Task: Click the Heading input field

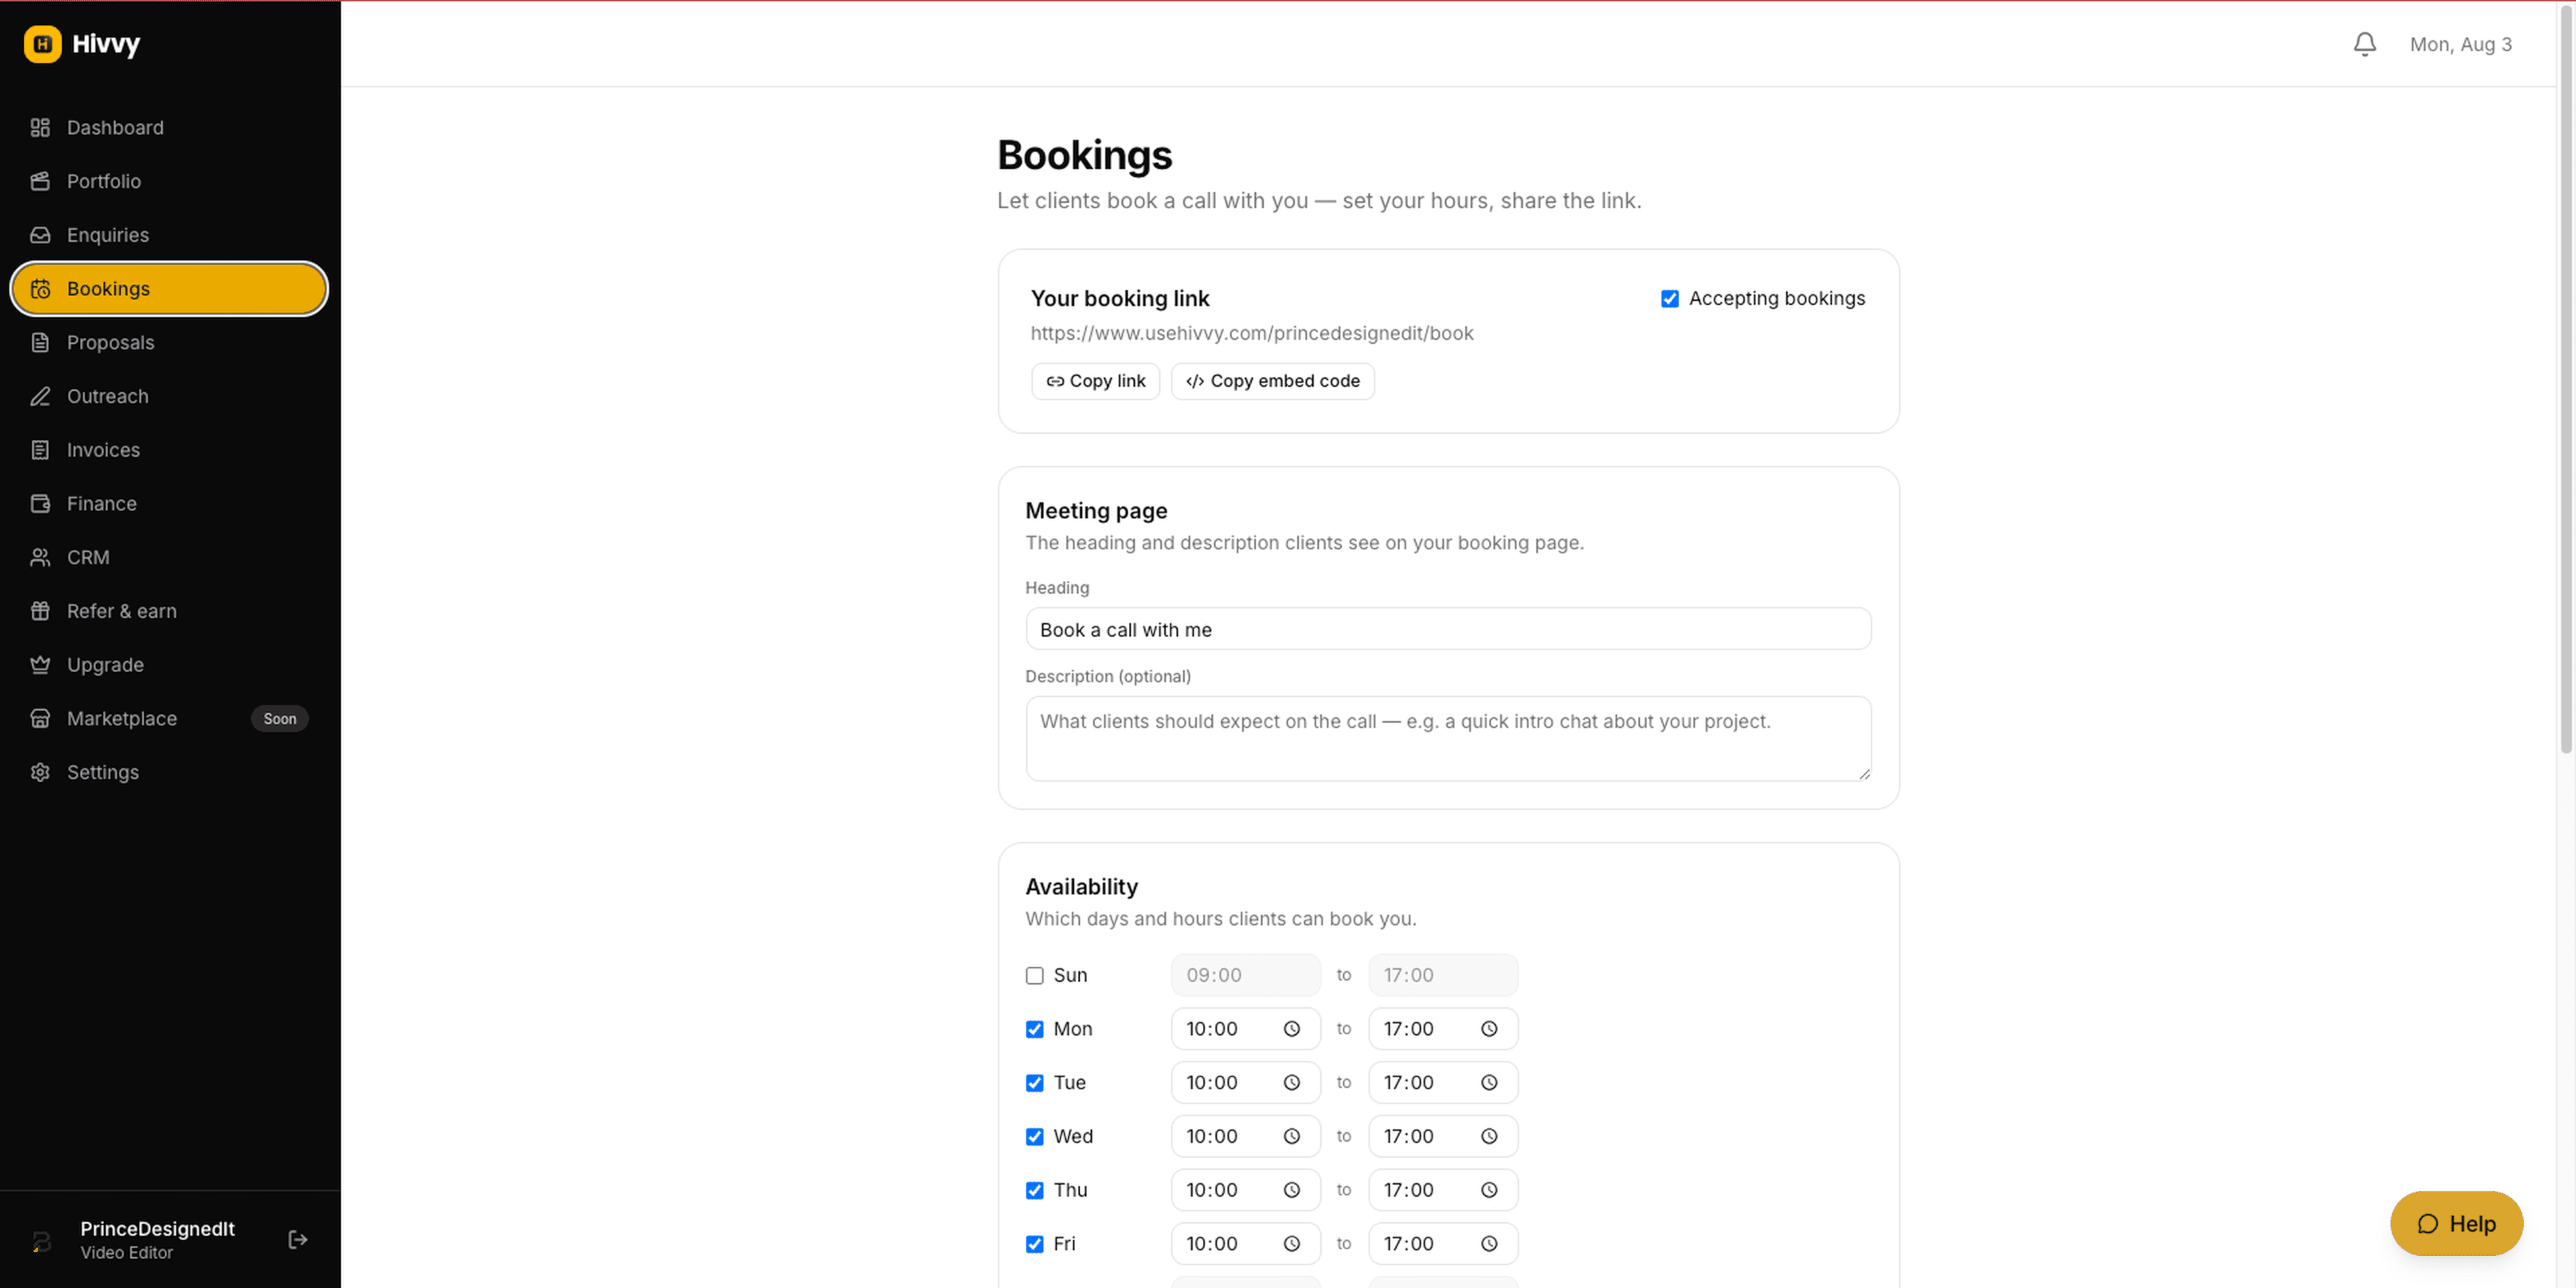Action: point(1448,629)
